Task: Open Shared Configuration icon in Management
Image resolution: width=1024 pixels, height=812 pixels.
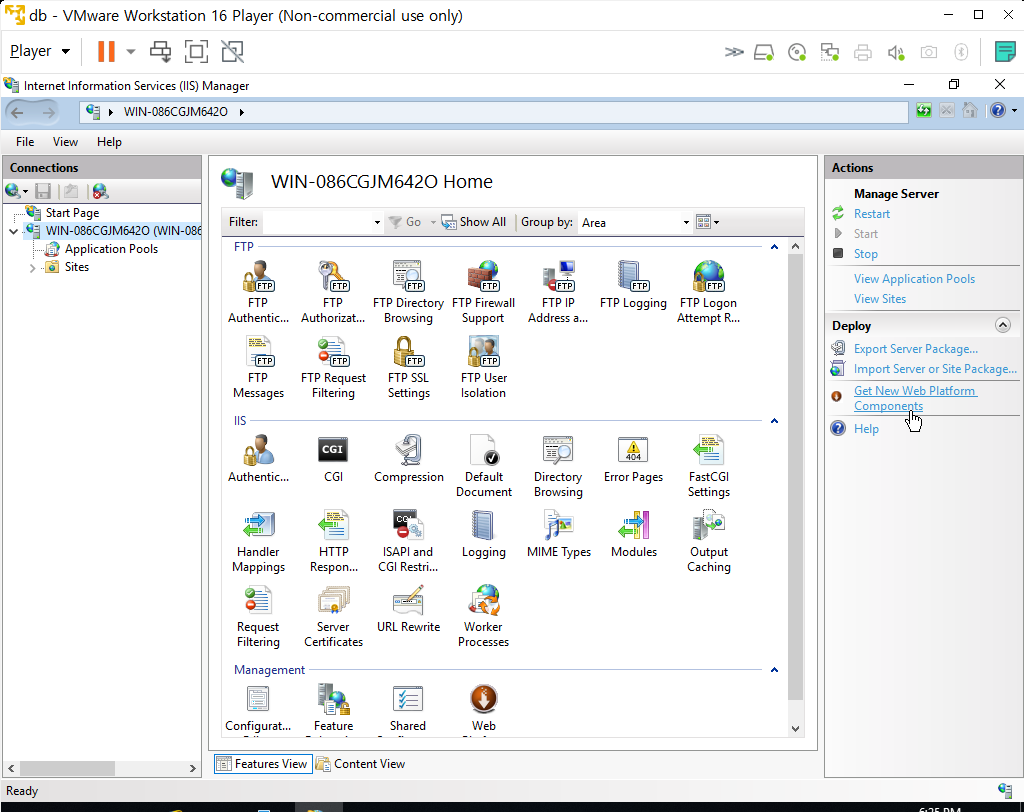Action: coord(408,709)
